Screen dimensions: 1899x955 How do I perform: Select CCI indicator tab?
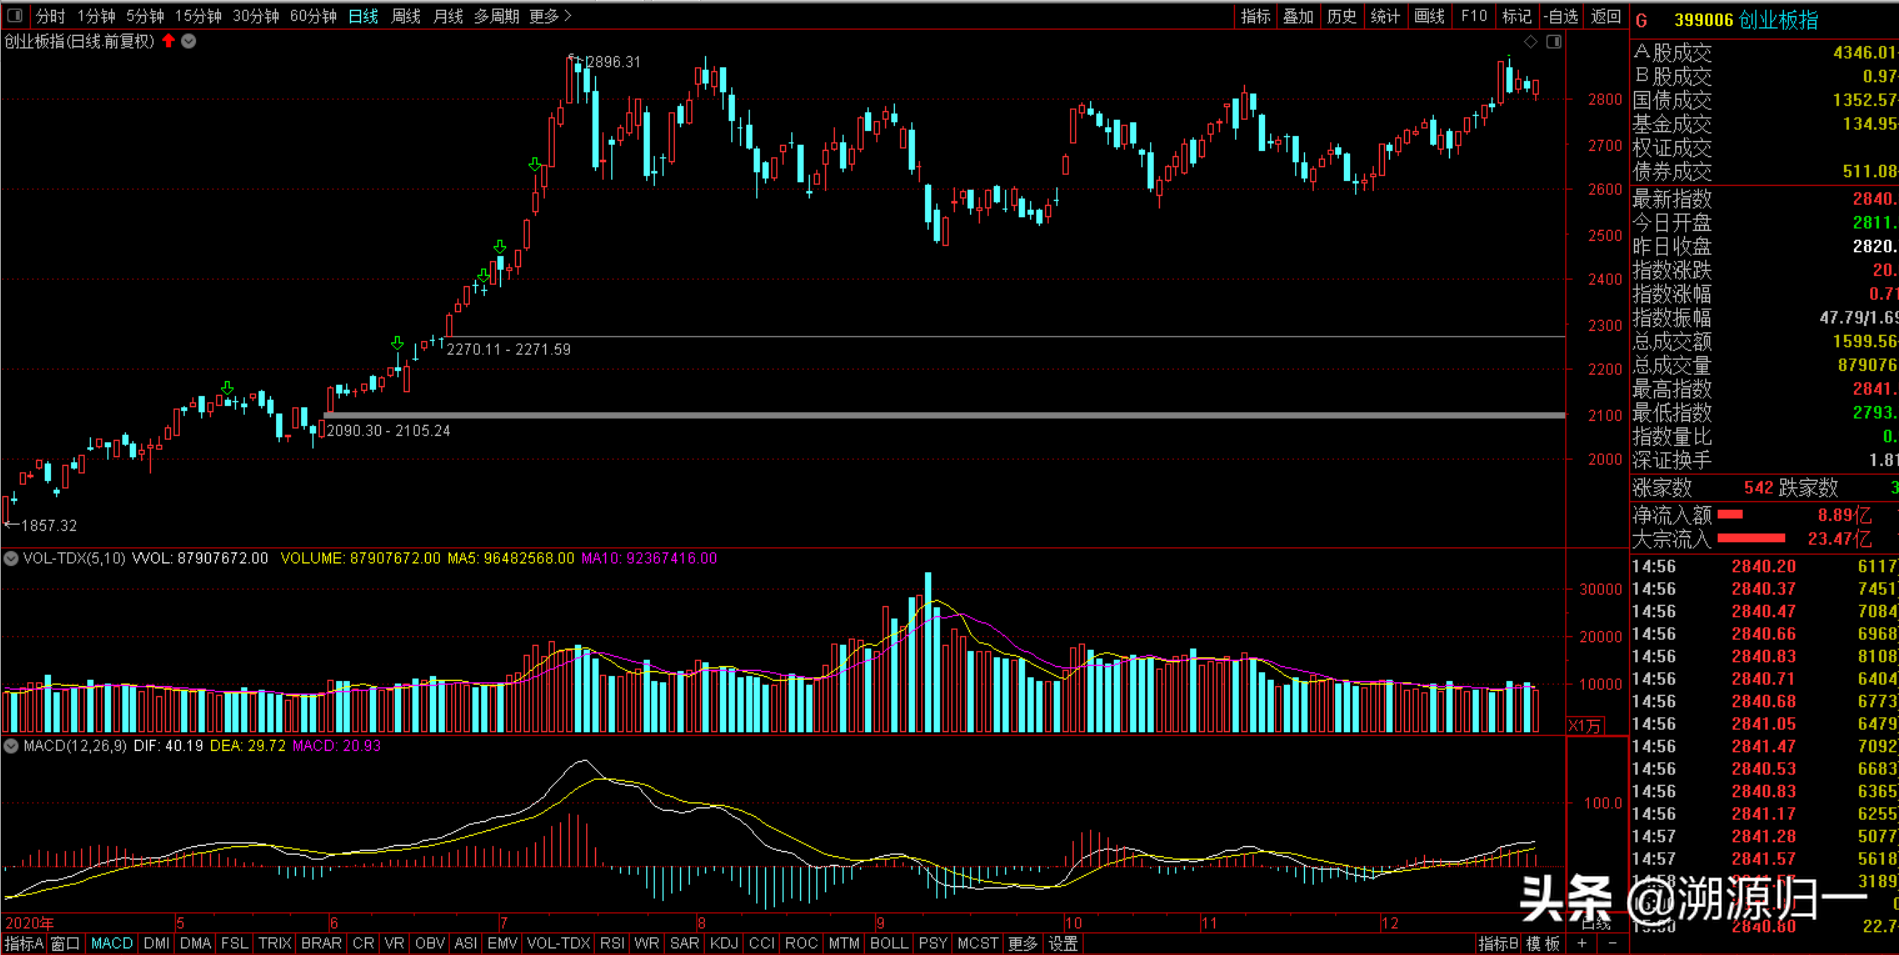762,943
